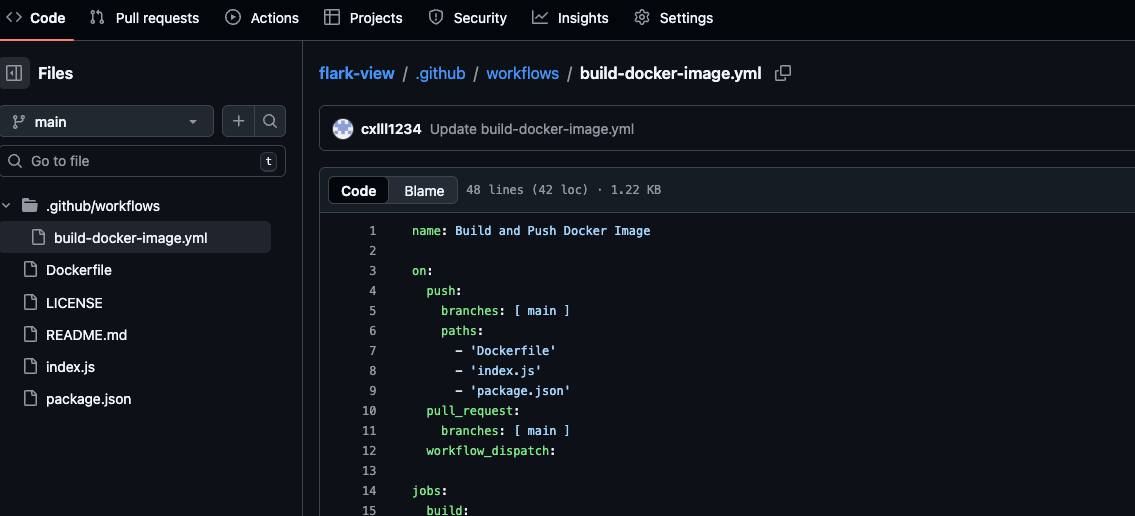
Task: Switch to Blame view
Action: click(x=424, y=190)
